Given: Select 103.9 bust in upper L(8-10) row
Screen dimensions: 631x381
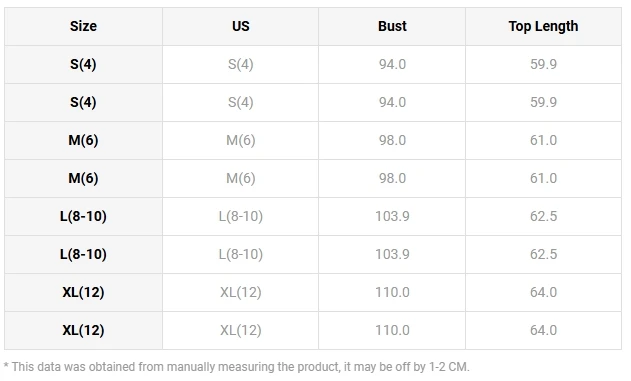Looking at the screenshot, I should pyautogui.click(x=392, y=216).
